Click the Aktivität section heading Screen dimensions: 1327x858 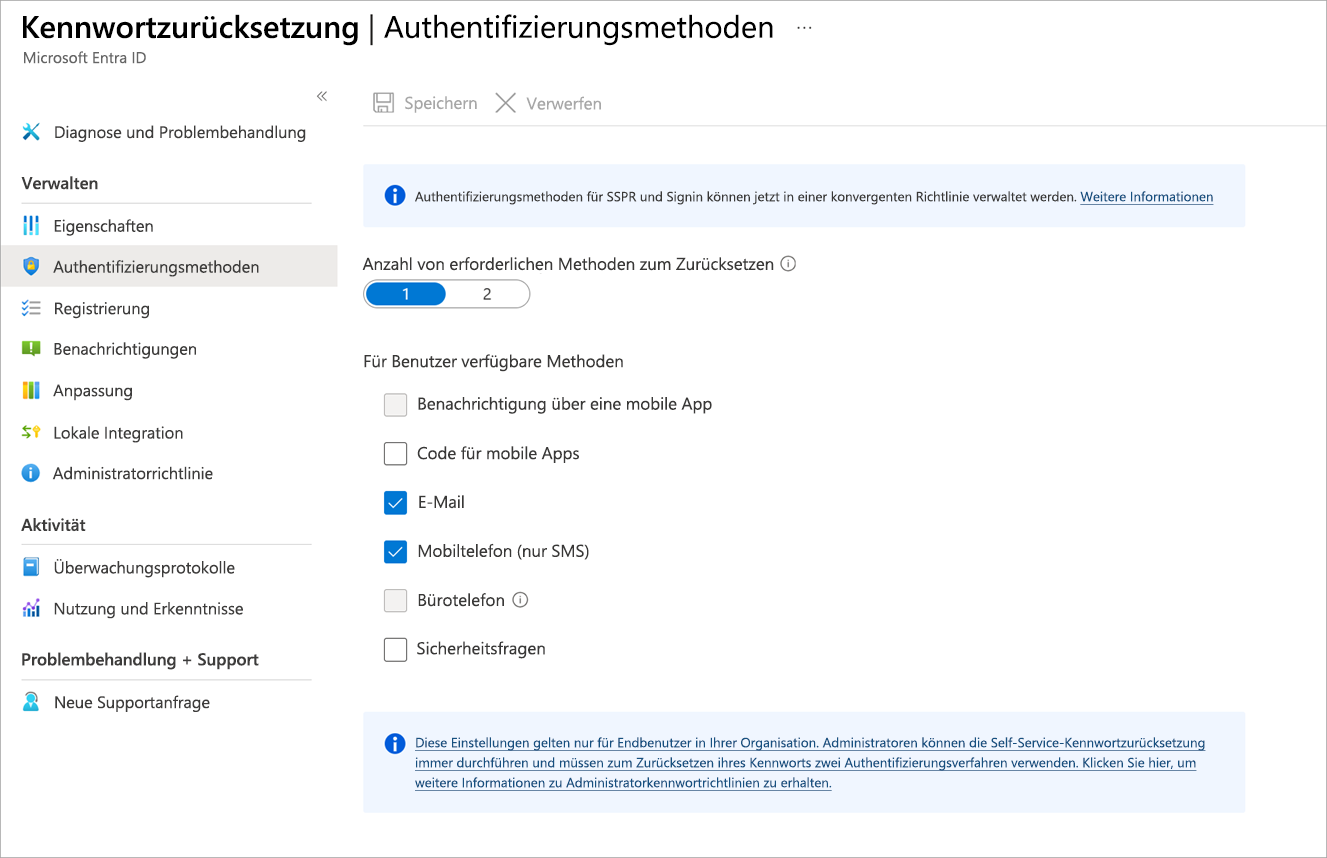(54, 525)
